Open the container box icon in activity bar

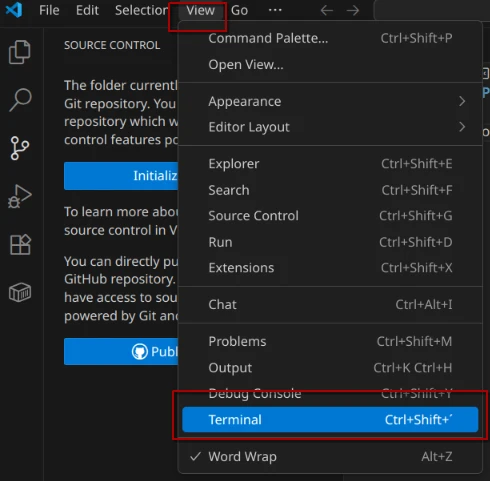(20, 292)
